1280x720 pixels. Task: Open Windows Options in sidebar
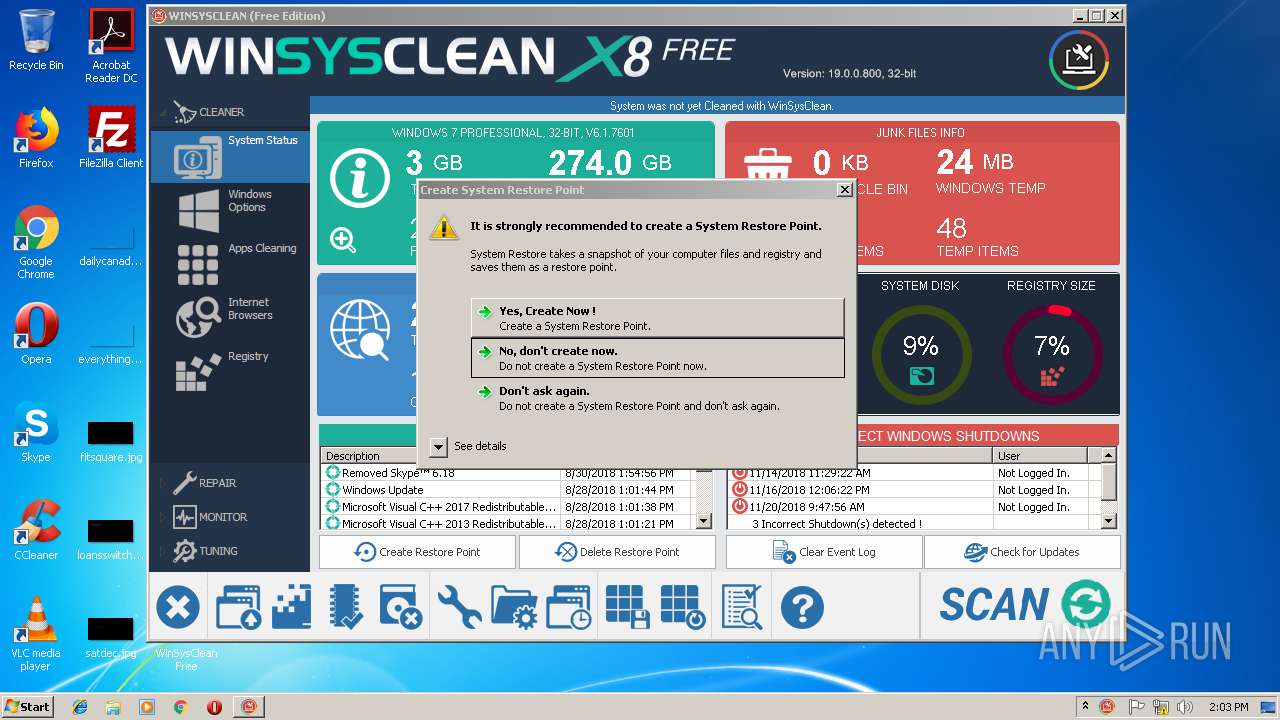pos(230,209)
